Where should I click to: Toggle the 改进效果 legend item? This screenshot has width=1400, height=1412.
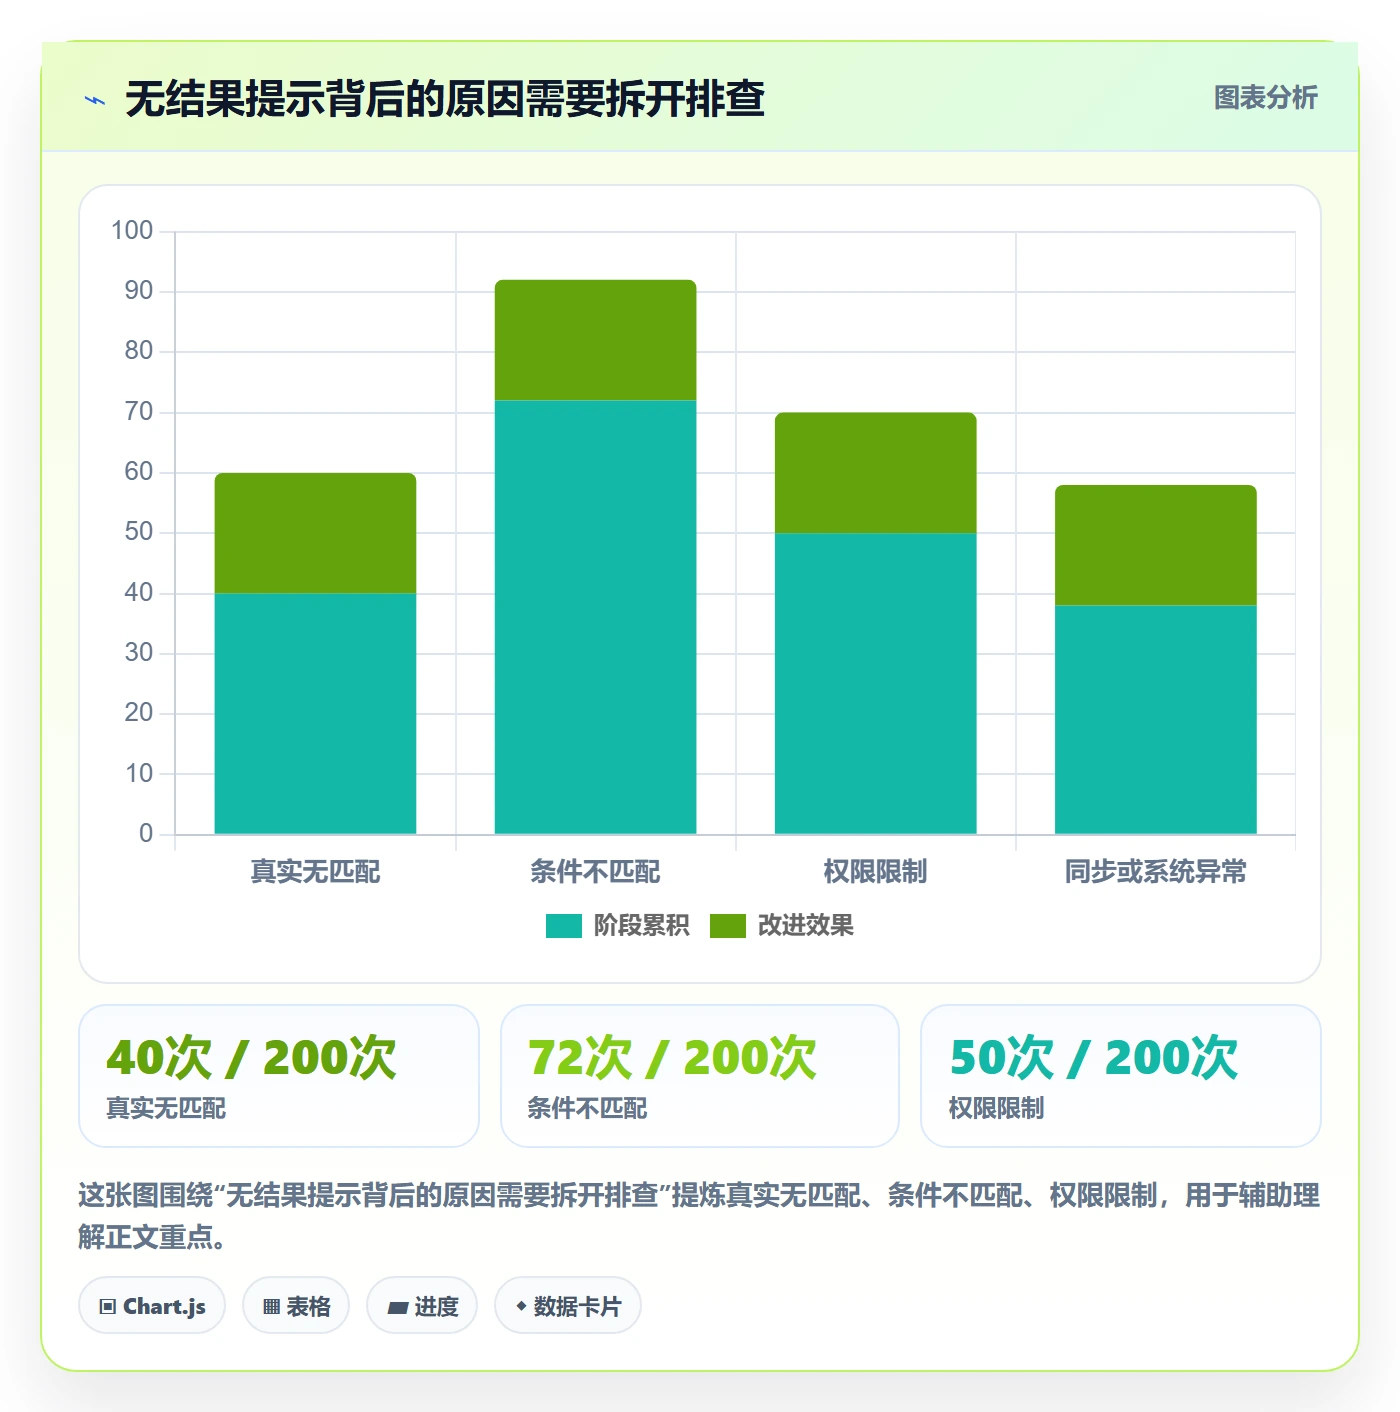click(x=782, y=925)
